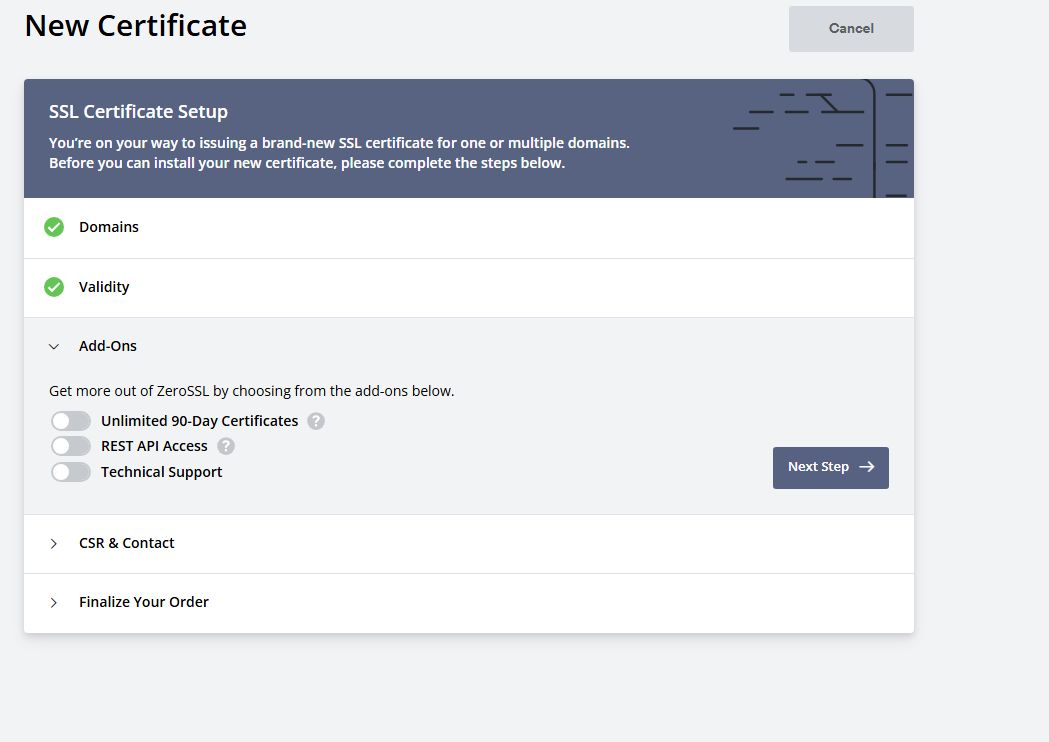Screen dimensions: 1049x742
Task: Click the chevron beside CSR & Contact
Action: 54,543
